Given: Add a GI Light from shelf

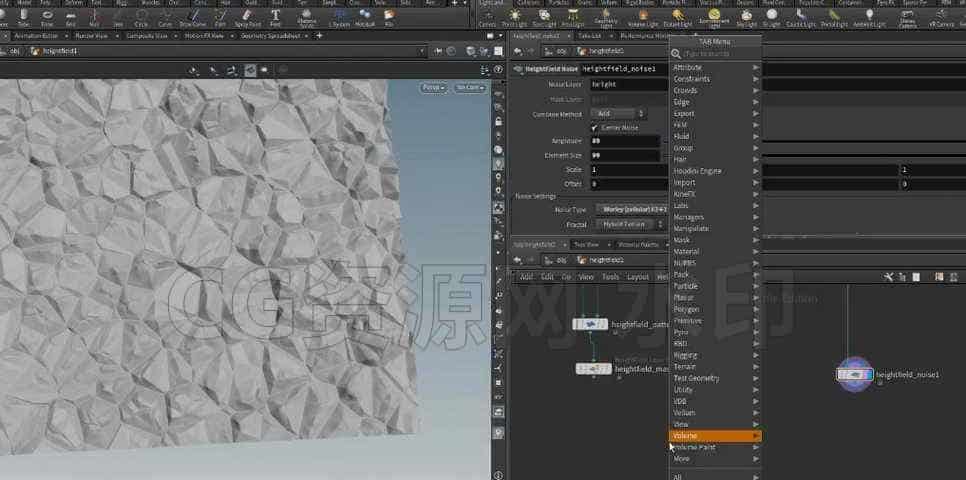Looking at the screenshot, I should coord(771,17).
